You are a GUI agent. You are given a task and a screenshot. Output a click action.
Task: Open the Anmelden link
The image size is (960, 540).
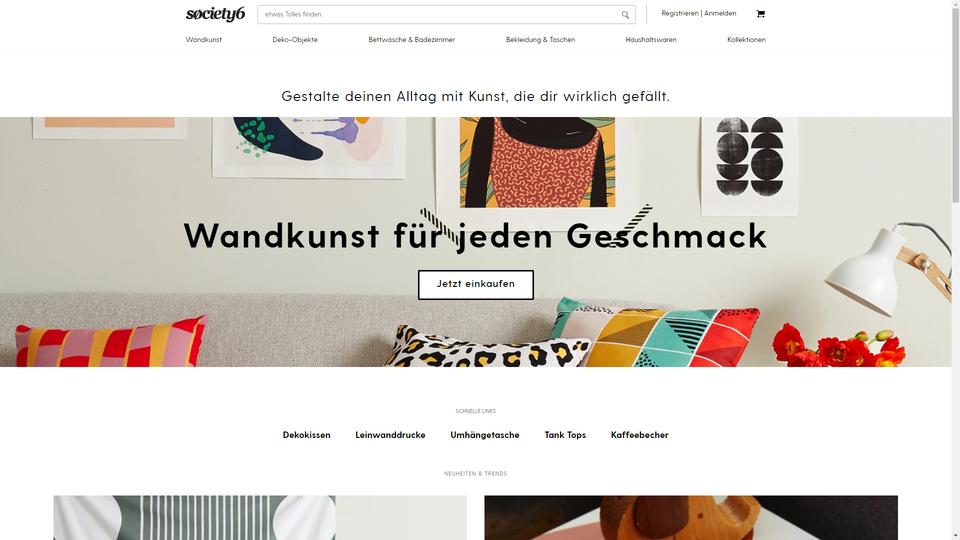point(720,13)
